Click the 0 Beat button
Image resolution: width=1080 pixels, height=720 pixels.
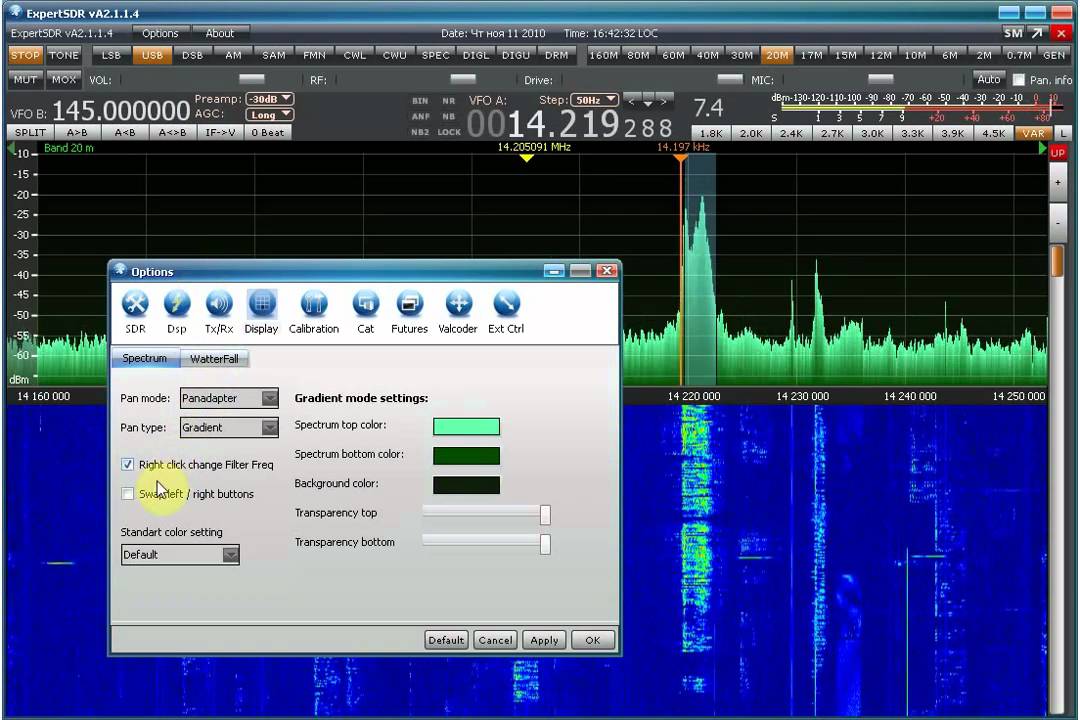[268, 132]
